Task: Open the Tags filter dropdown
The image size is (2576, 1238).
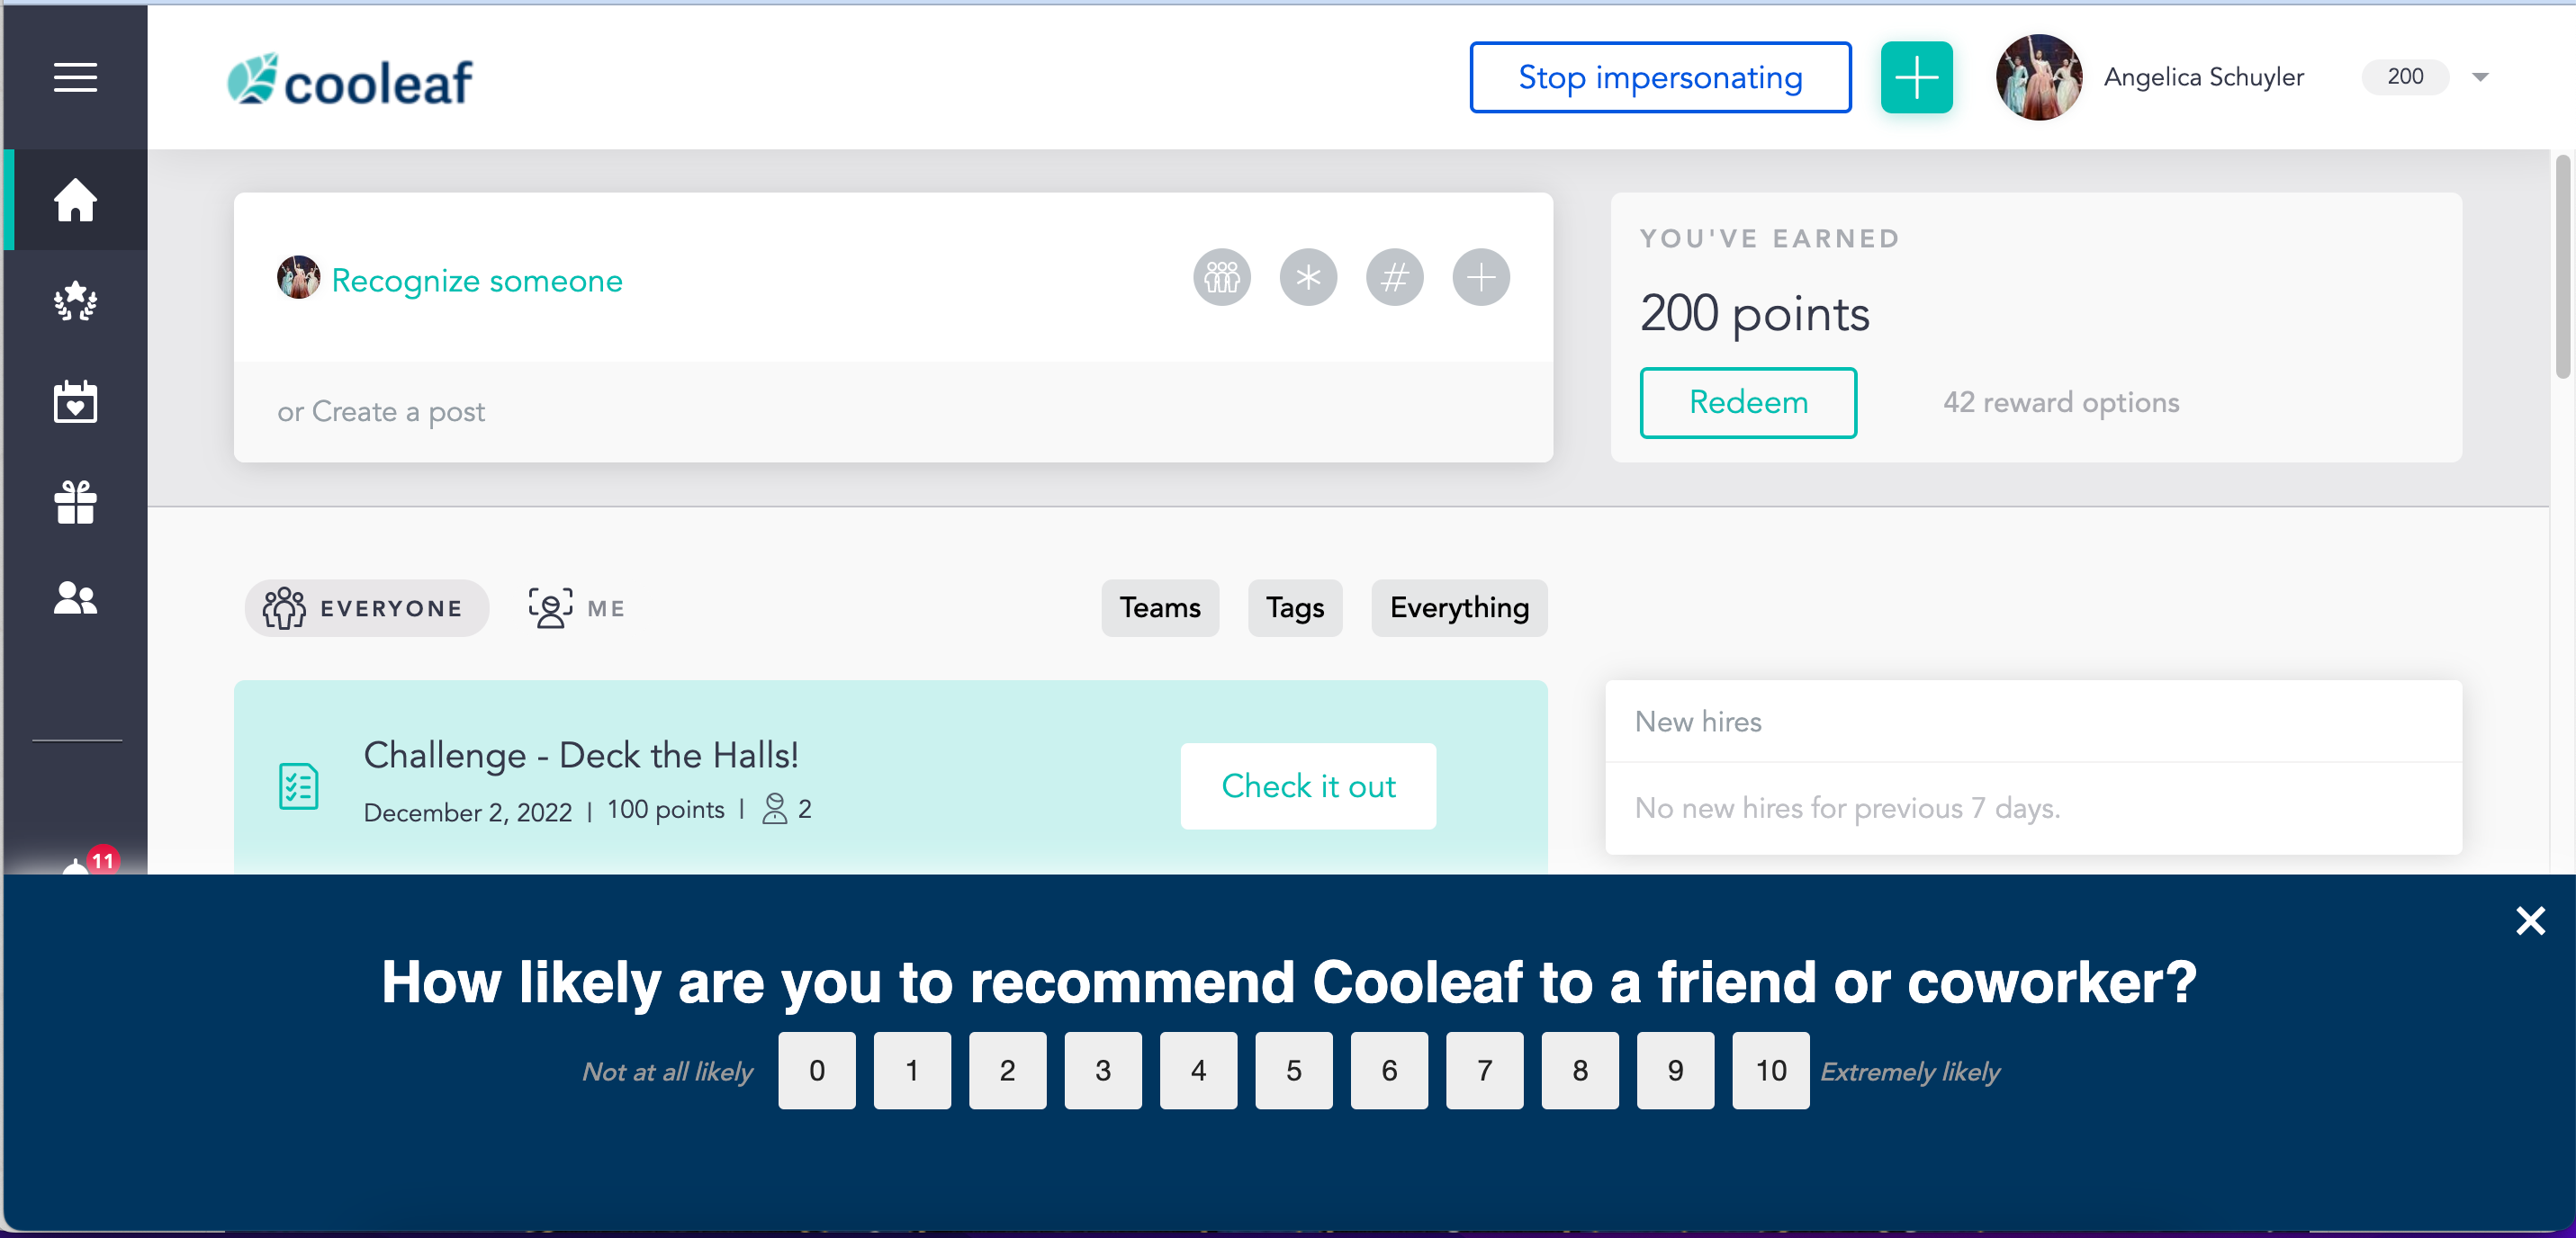Action: coord(1294,608)
